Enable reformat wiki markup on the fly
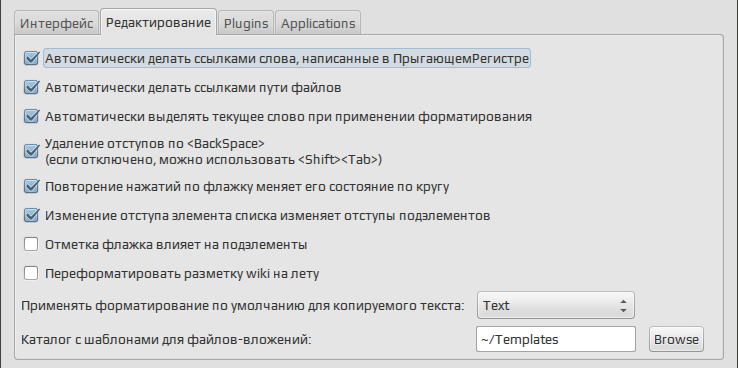This screenshot has width=738, height=368. pyautogui.click(x=31, y=273)
